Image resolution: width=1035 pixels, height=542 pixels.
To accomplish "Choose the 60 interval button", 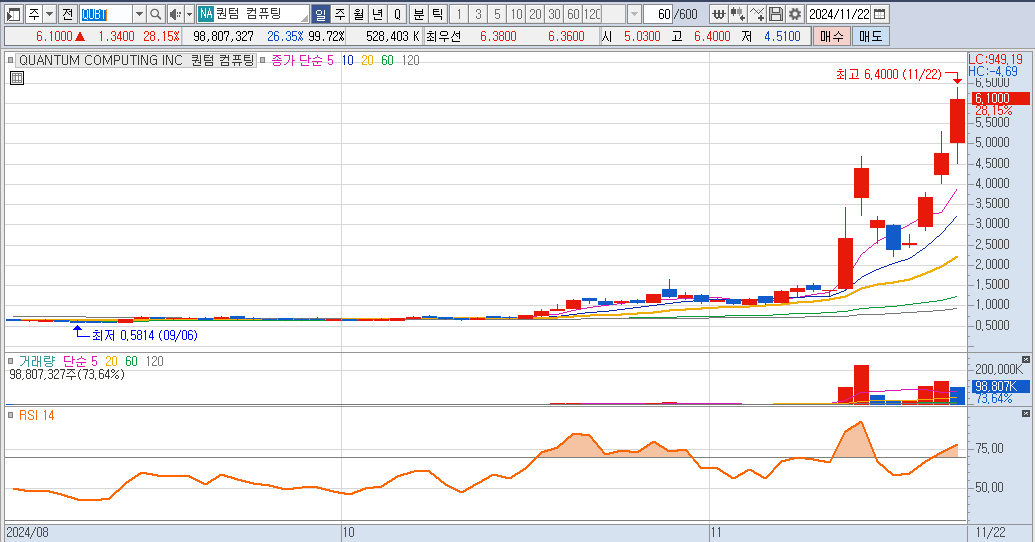I will tap(574, 14).
